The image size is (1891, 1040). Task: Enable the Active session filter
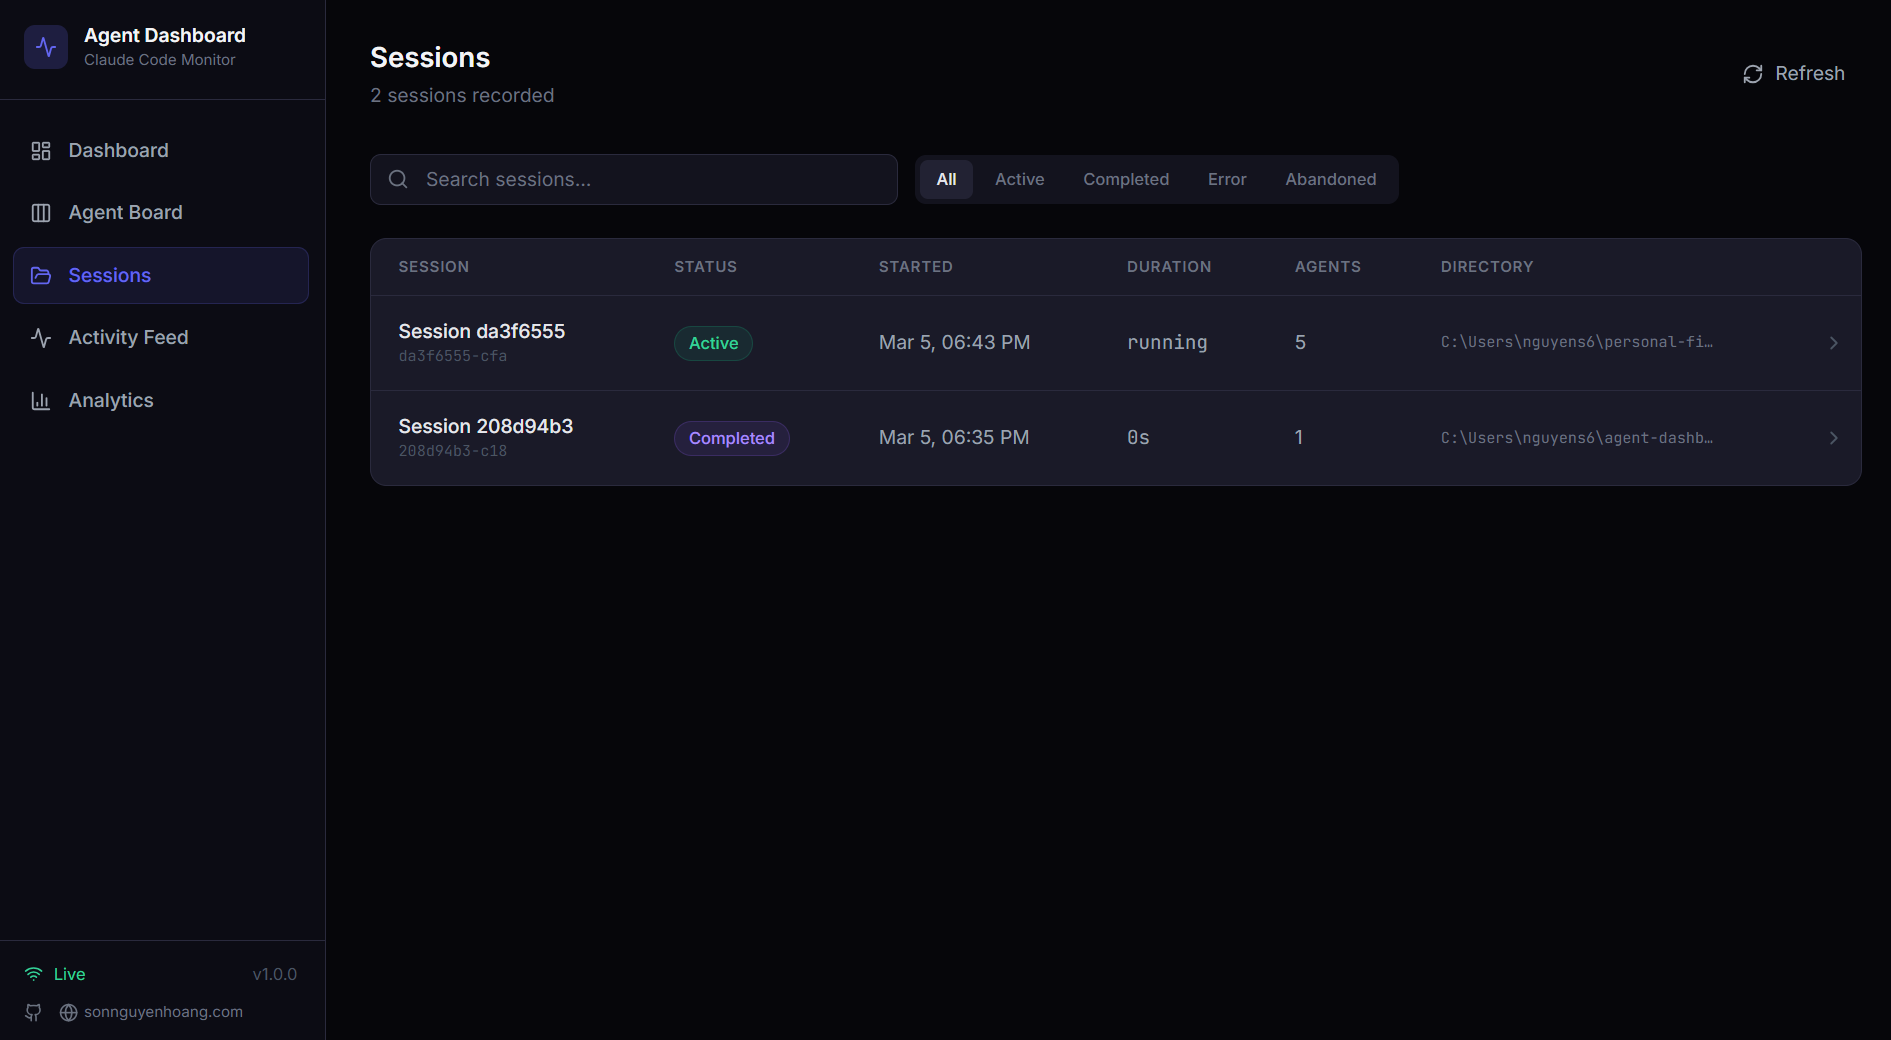[1019, 179]
